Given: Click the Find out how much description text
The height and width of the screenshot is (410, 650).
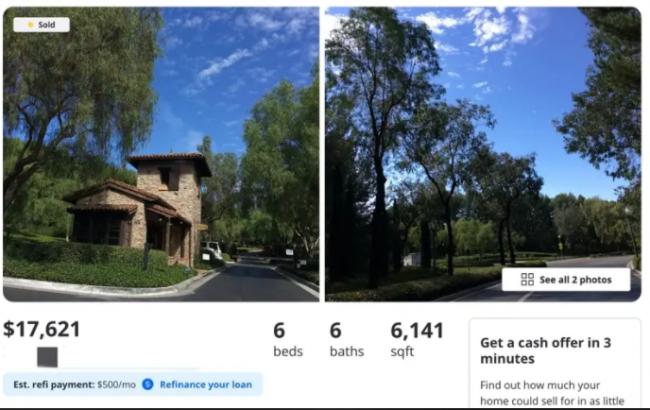Looking at the screenshot, I should [552, 393].
